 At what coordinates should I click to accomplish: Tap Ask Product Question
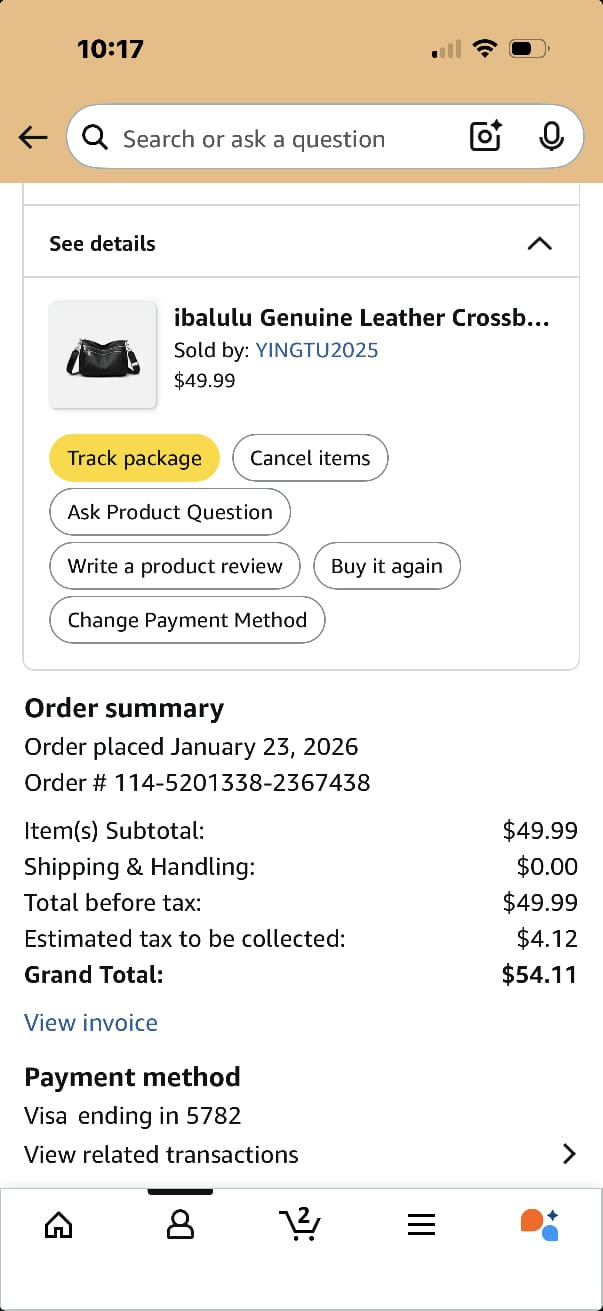click(x=170, y=512)
